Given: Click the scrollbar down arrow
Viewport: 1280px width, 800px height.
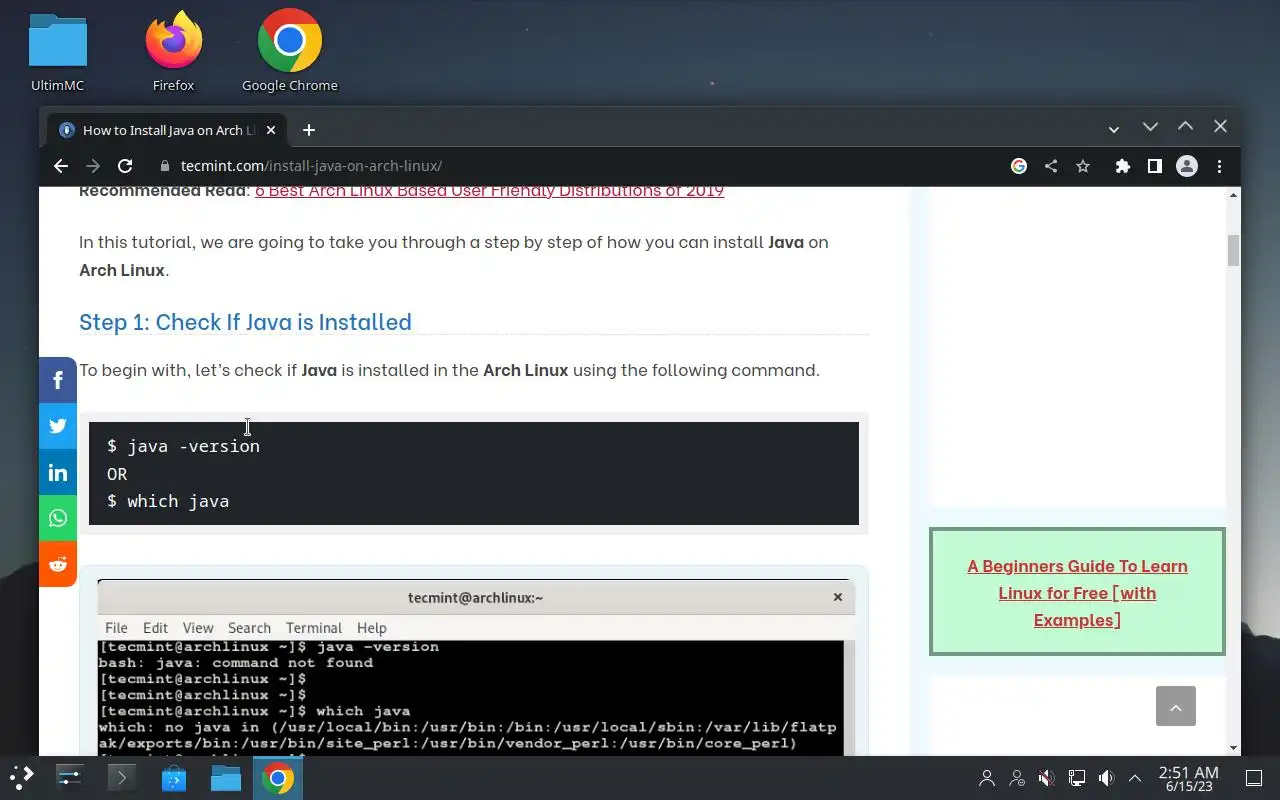Looking at the screenshot, I should click(x=1233, y=748).
